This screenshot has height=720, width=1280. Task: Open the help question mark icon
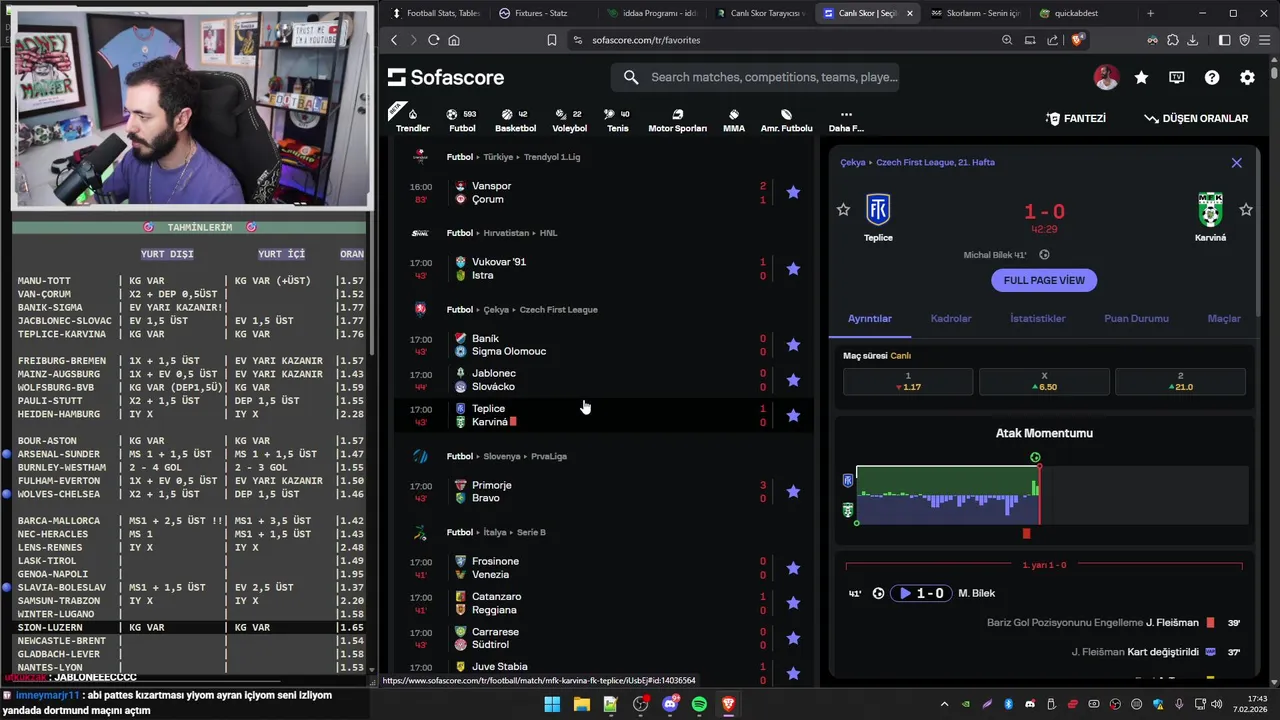pyautogui.click(x=1212, y=77)
